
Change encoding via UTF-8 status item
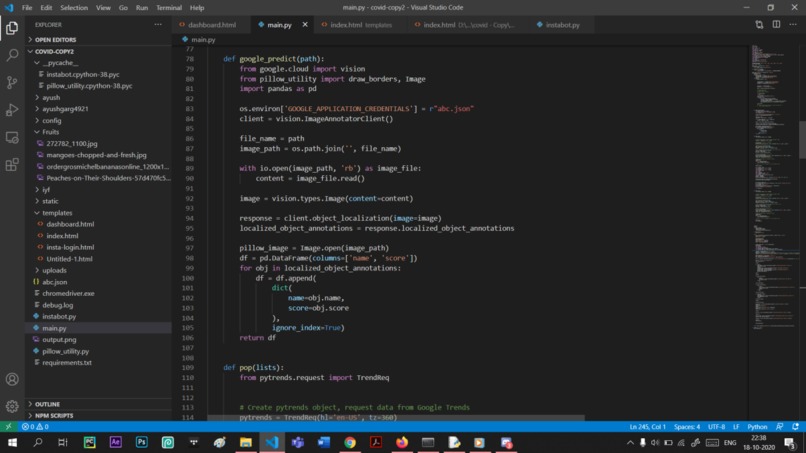click(716, 427)
